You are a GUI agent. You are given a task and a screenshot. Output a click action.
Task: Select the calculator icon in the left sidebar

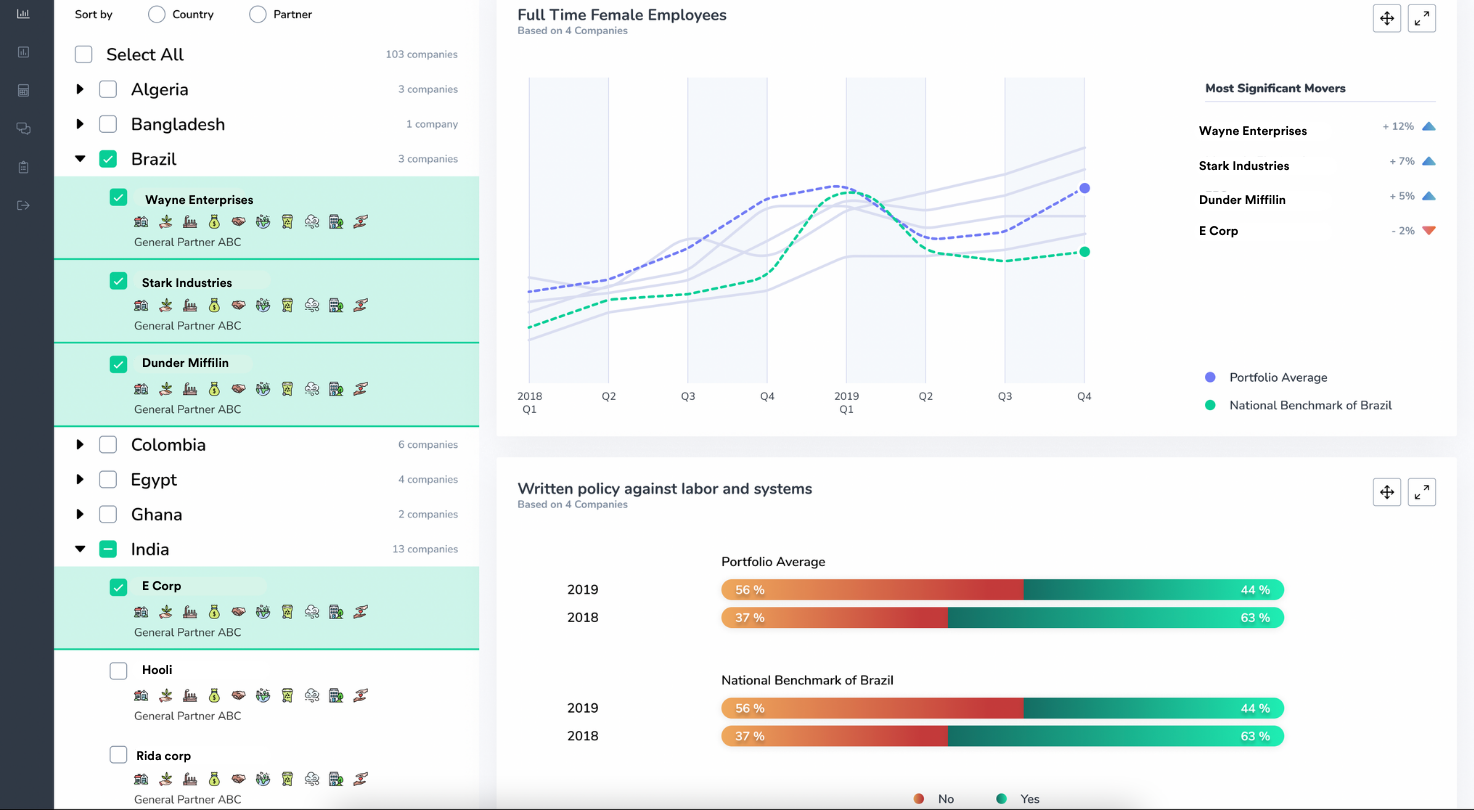(x=23, y=90)
